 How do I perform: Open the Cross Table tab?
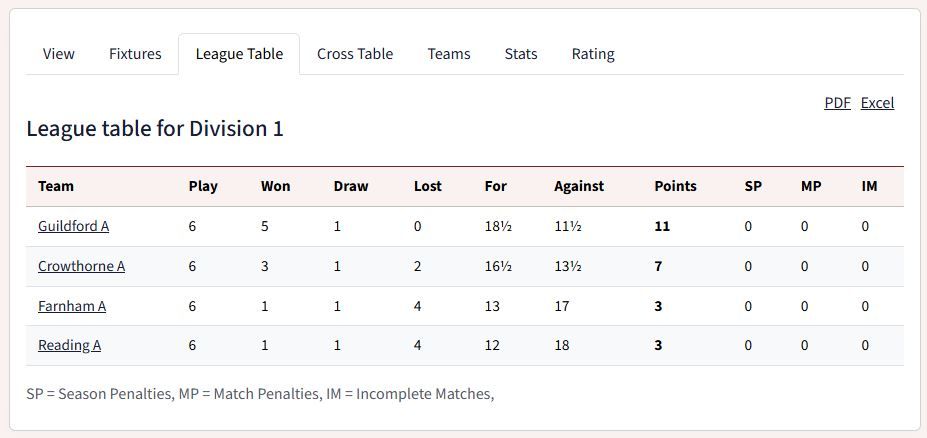coord(355,54)
